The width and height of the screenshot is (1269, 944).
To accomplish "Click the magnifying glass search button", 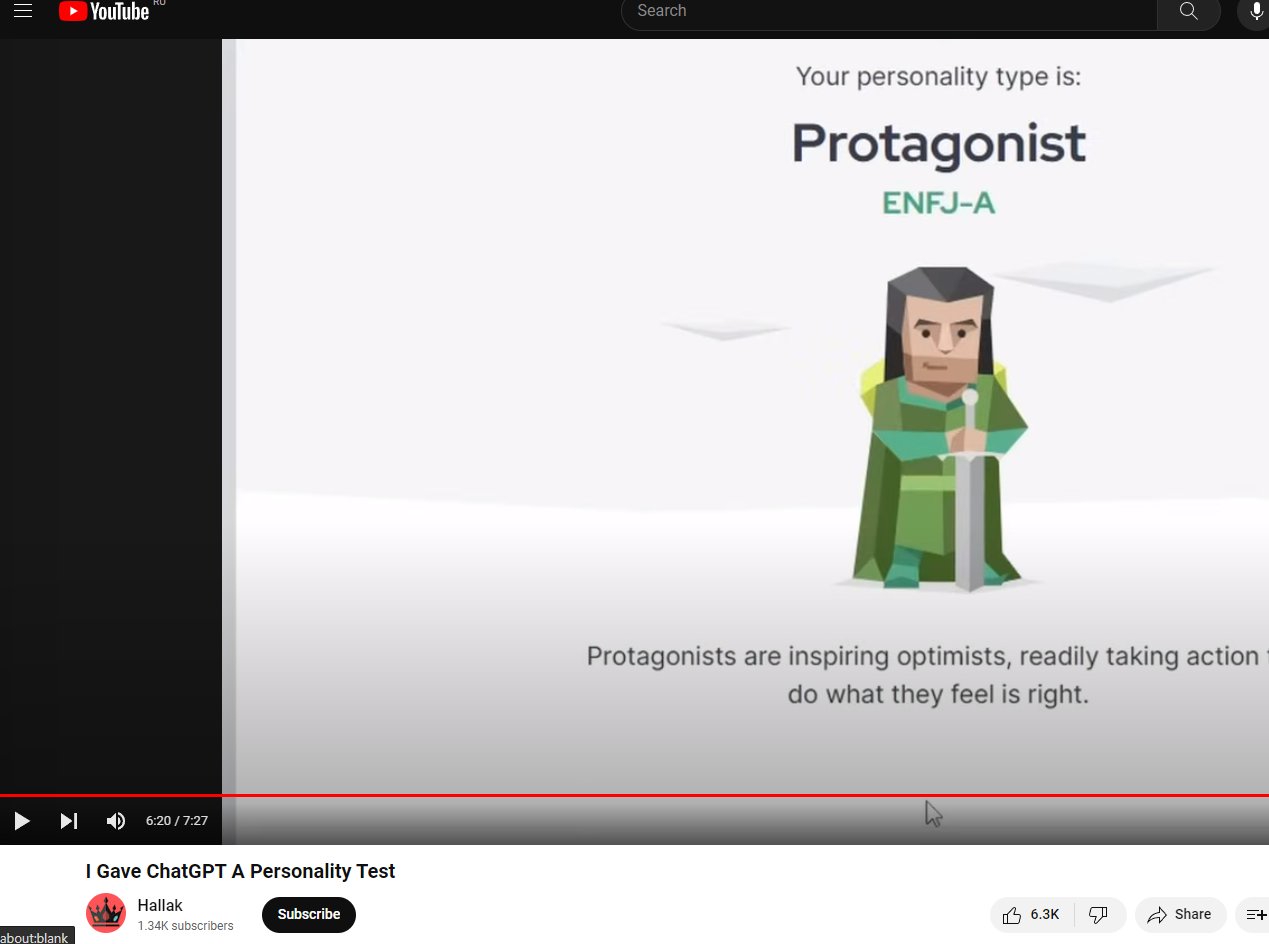I will [x=1188, y=11].
